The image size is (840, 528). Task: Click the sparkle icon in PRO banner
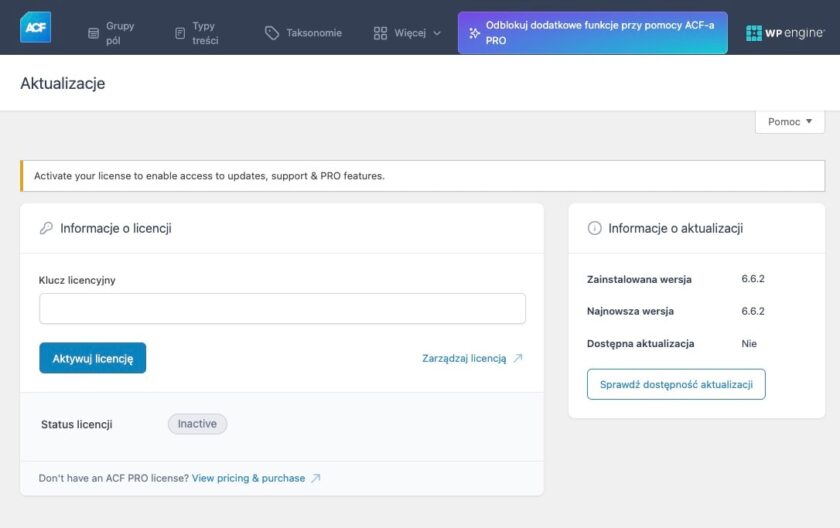[x=474, y=33]
